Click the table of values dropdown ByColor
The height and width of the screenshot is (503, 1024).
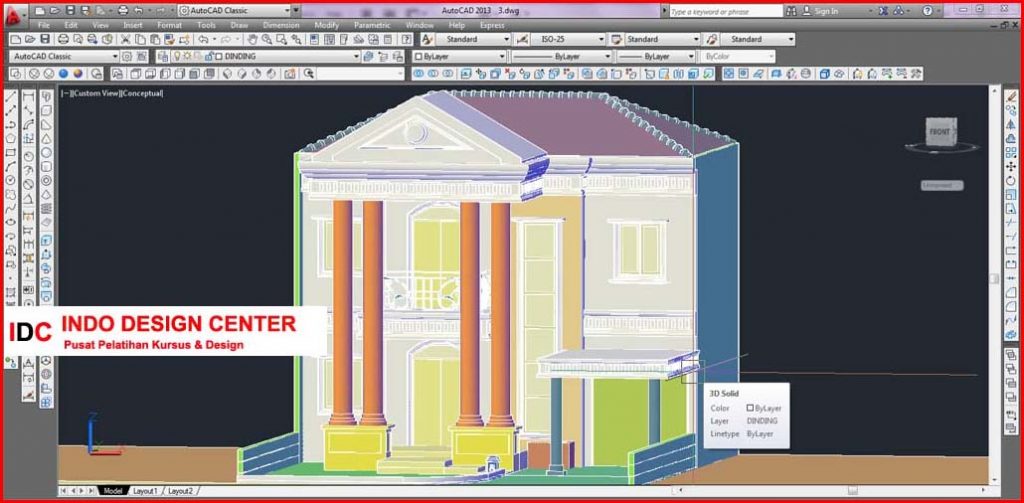[737, 57]
